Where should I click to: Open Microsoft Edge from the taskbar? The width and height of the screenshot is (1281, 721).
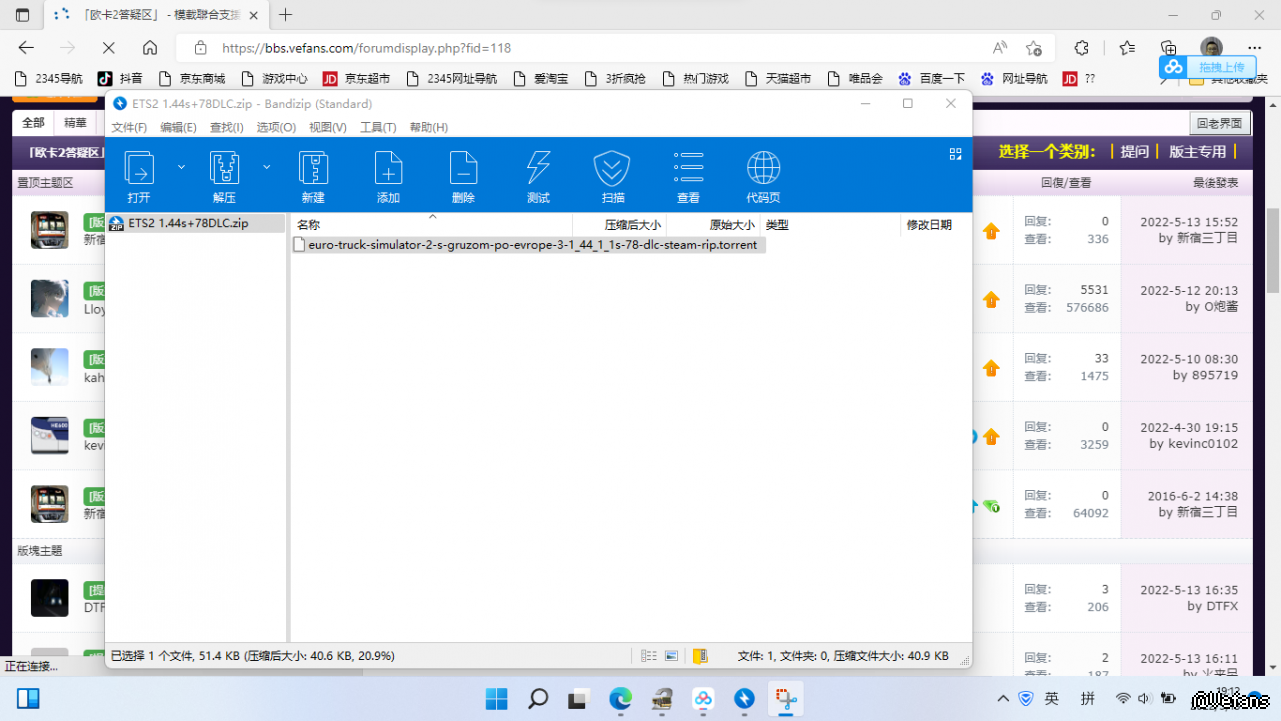pyautogui.click(x=620, y=698)
